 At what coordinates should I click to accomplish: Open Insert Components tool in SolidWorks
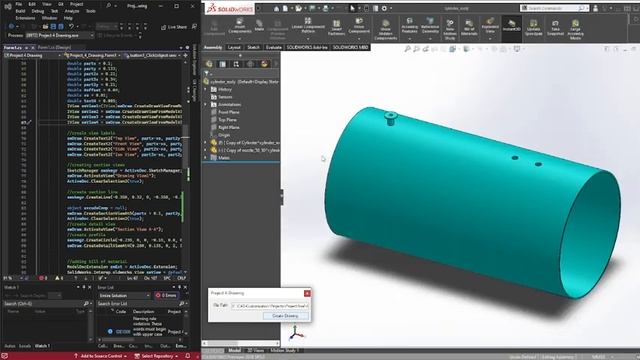tap(240, 25)
